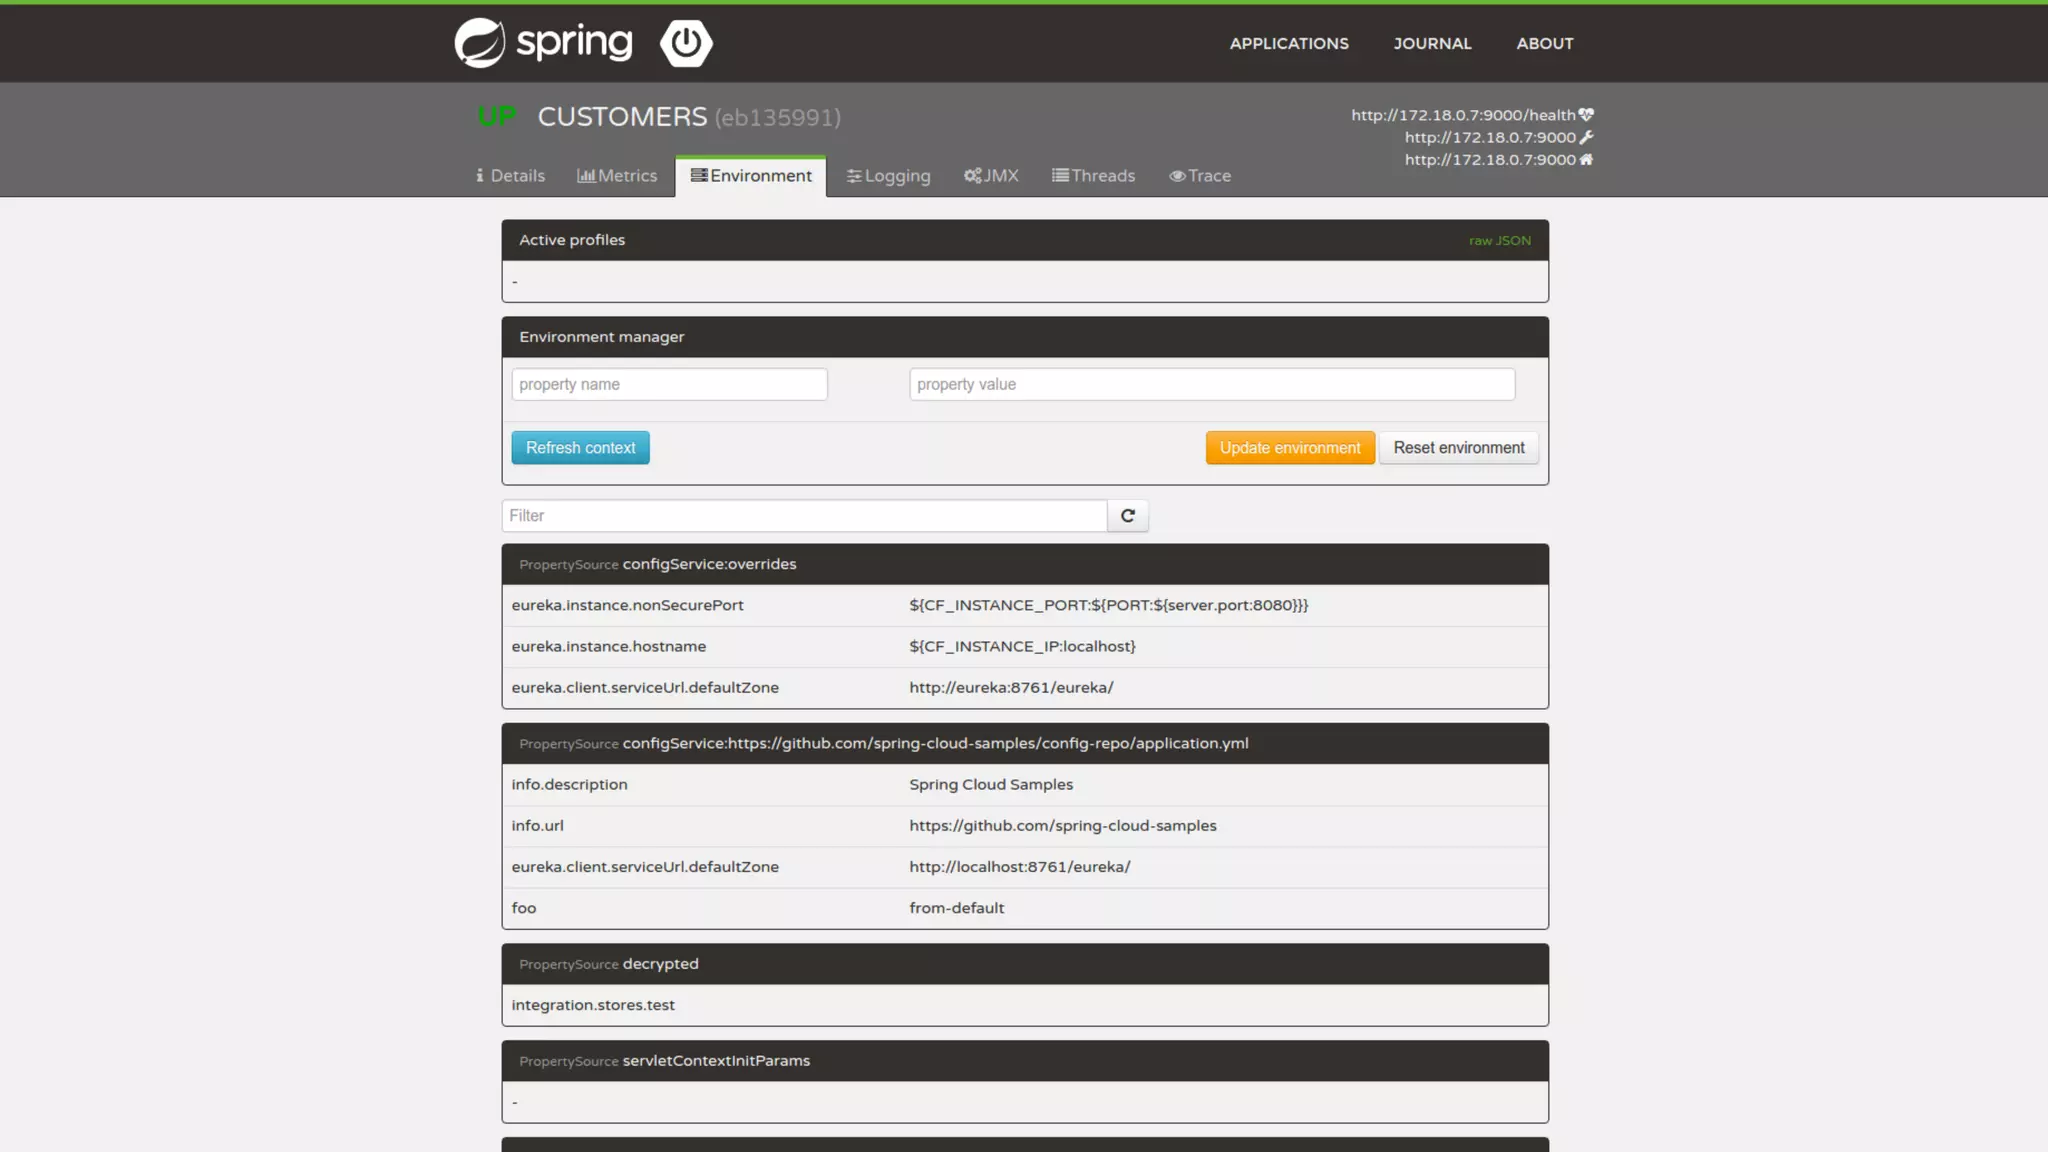2048x1152 pixels.
Task: Open the Threads tab
Action: click(x=1093, y=176)
